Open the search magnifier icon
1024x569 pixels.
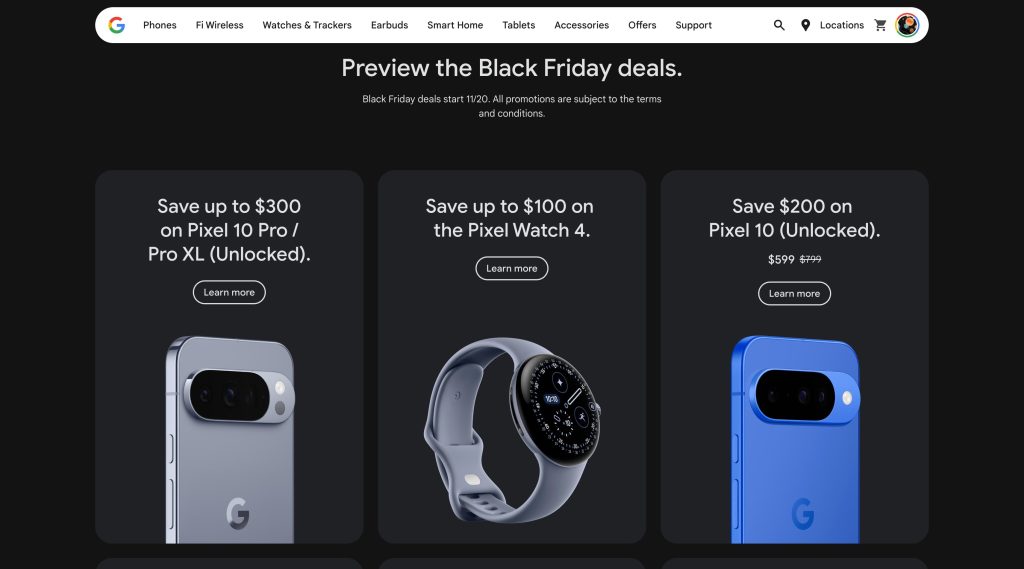pyautogui.click(x=779, y=25)
